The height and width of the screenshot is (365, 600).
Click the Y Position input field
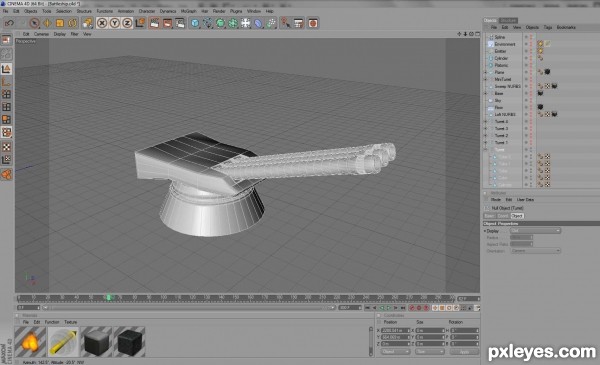[x=395, y=337]
